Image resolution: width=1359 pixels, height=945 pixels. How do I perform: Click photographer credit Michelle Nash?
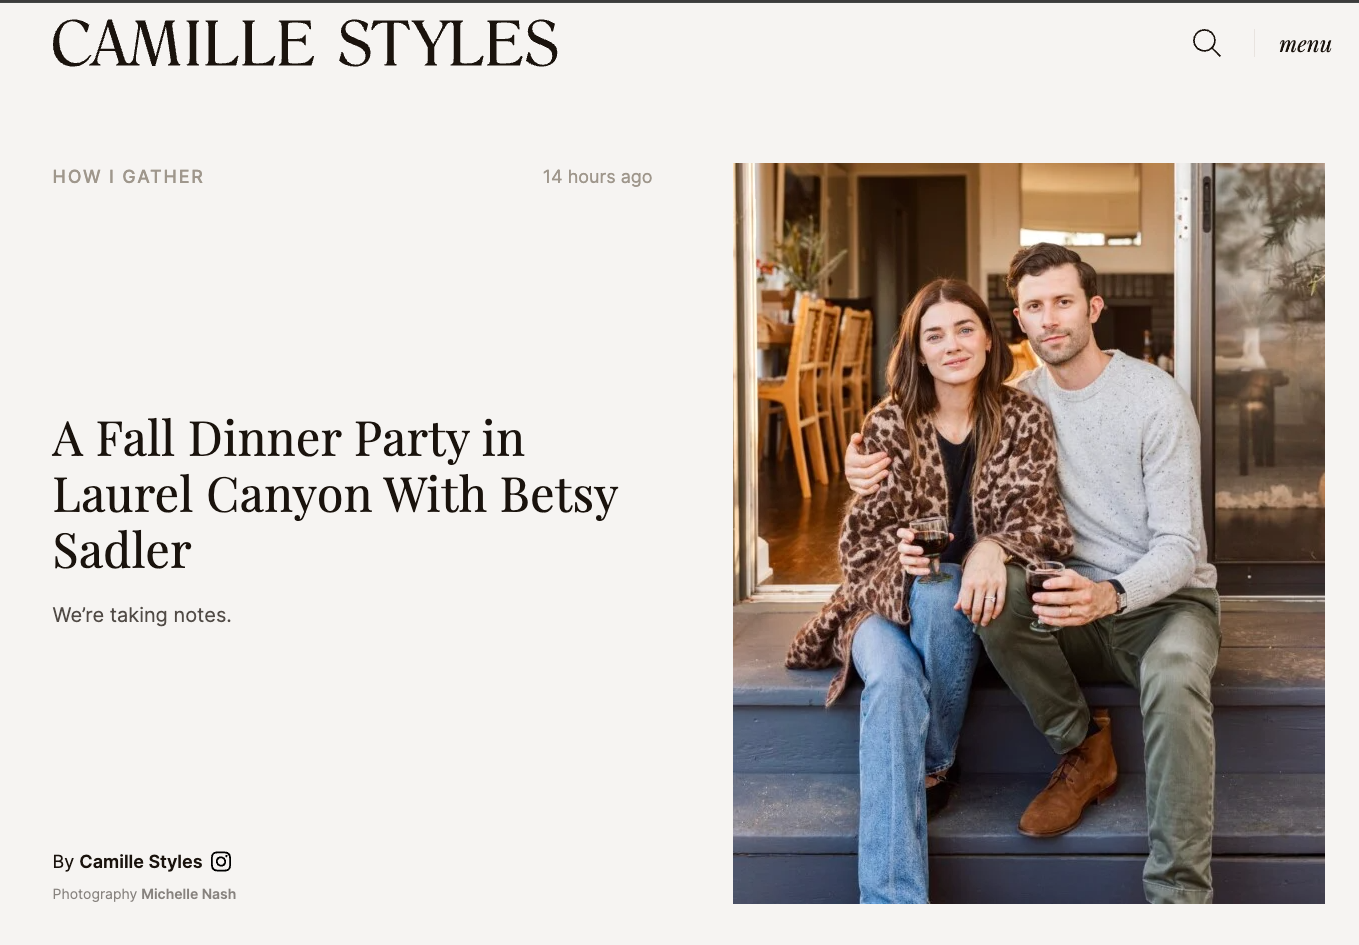(188, 894)
